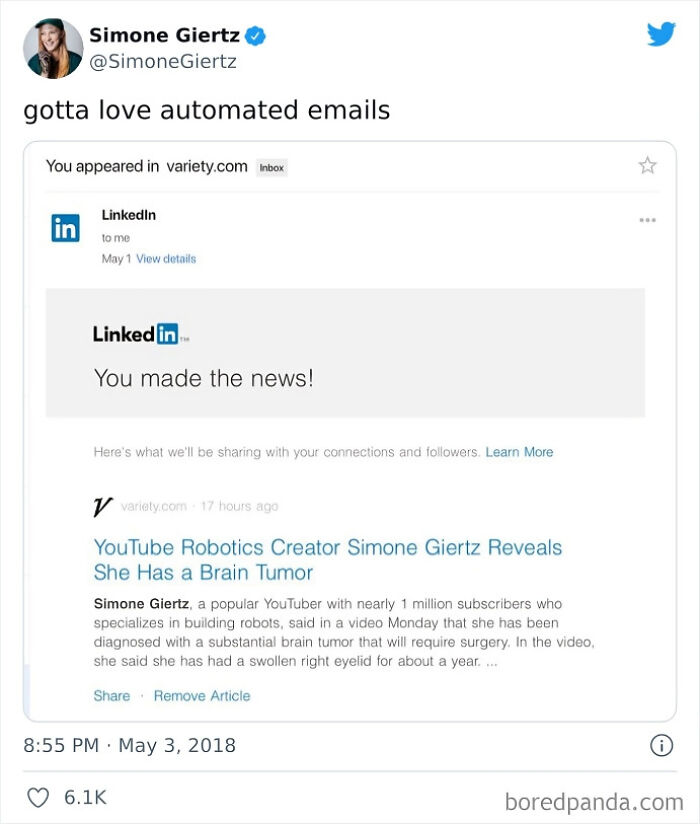Click 'Remove Article' below the story

pos(201,695)
